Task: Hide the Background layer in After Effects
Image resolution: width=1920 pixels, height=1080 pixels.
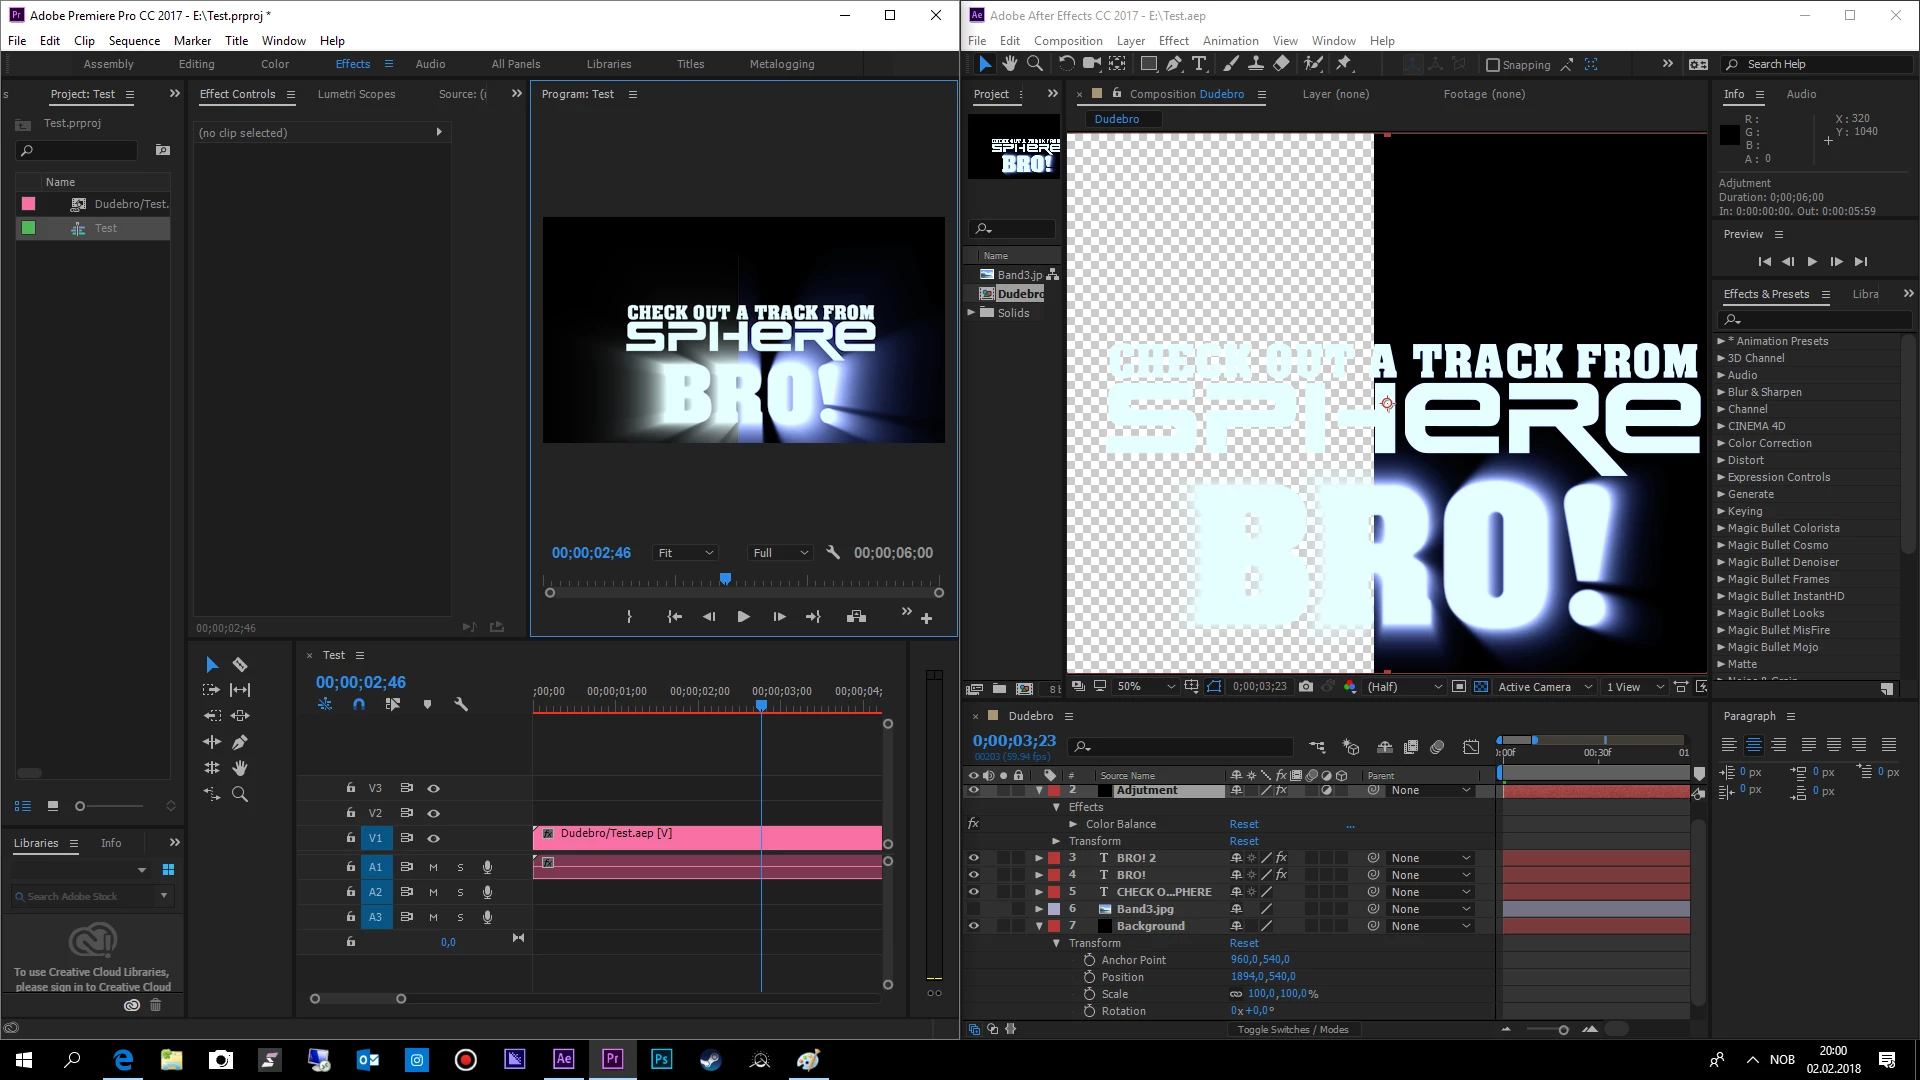Action: (x=973, y=926)
